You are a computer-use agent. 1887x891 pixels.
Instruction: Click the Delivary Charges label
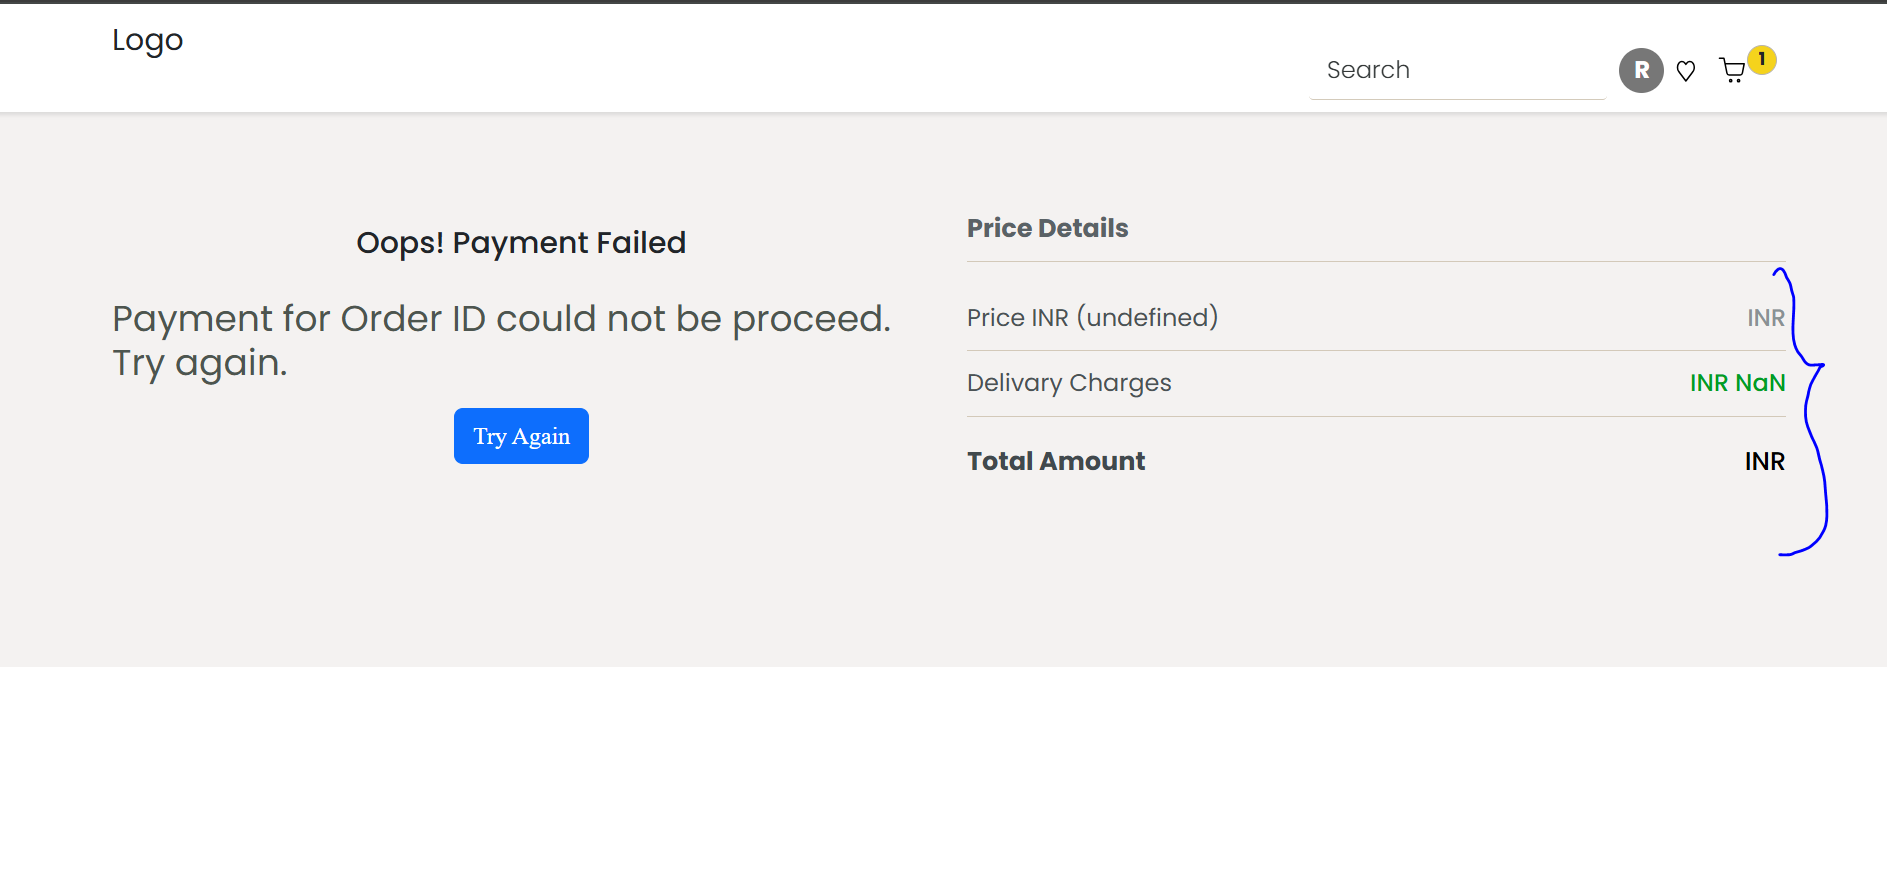coord(1069,383)
